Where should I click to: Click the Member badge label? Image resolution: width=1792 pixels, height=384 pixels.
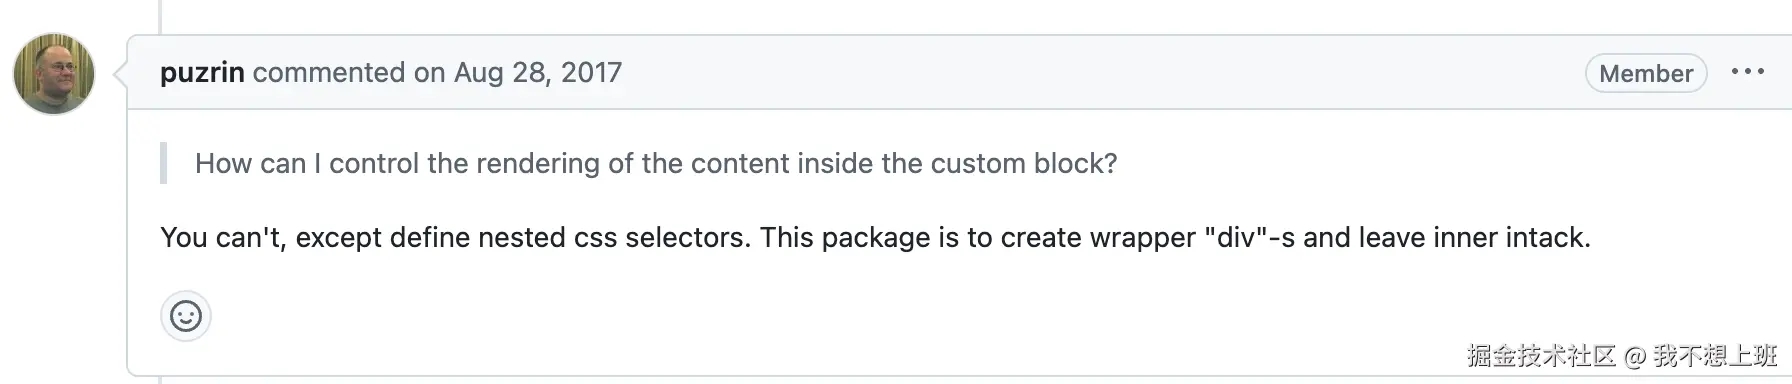tap(1646, 73)
